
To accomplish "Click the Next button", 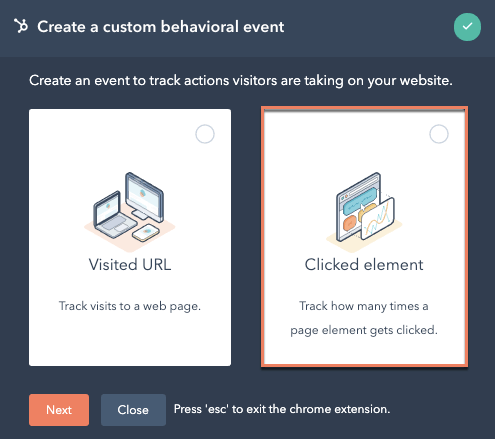I will [59, 410].
